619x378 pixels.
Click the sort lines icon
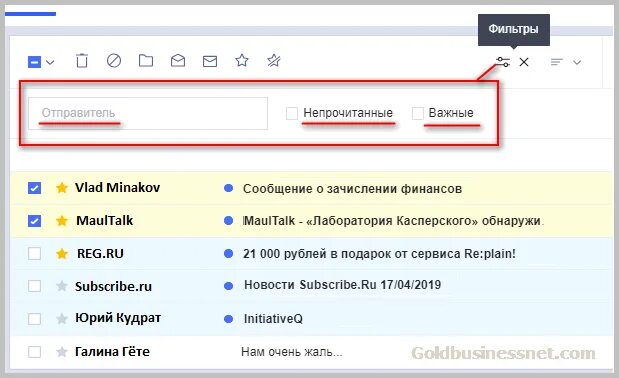(557, 62)
